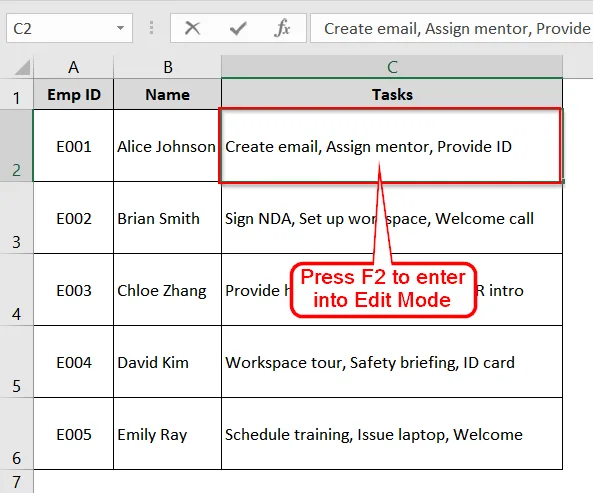Select row 1 header
The height and width of the screenshot is (493, 593).
click(16, 95)
